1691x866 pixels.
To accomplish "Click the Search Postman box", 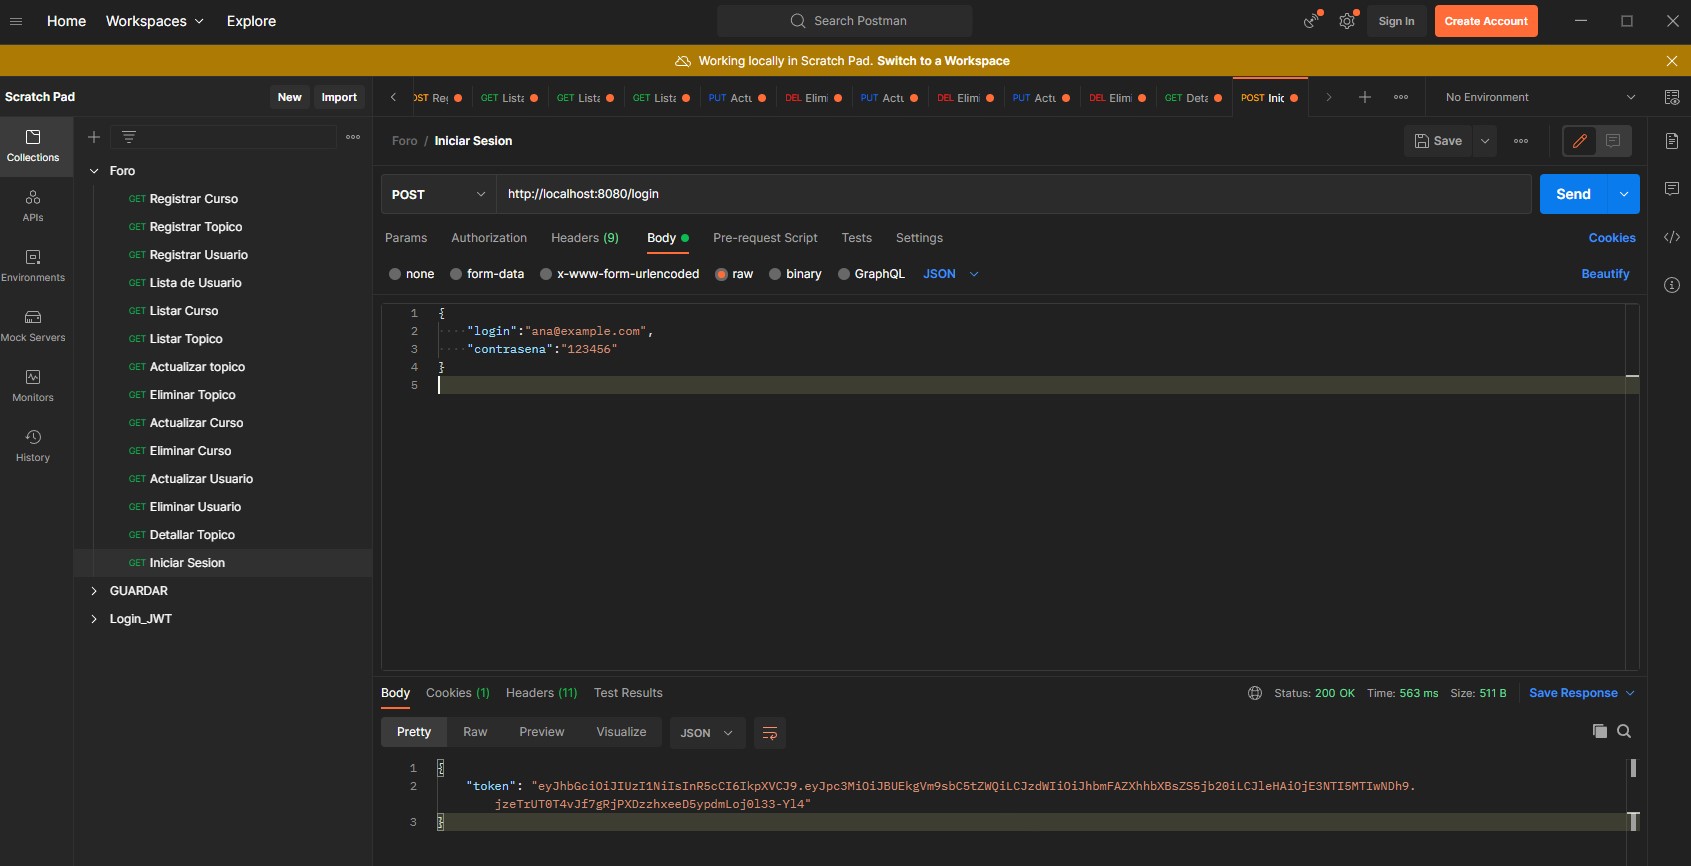I will [845, 21].
